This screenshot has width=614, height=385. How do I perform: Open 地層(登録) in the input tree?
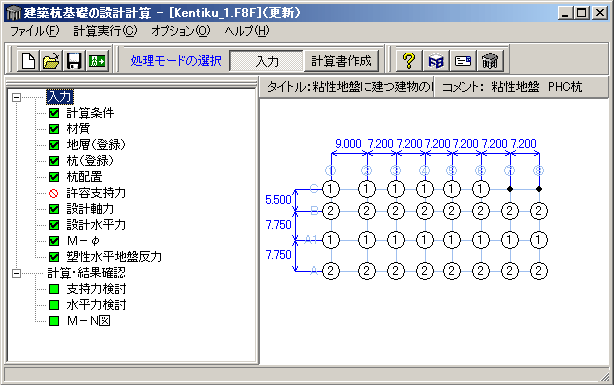point(96,145)
